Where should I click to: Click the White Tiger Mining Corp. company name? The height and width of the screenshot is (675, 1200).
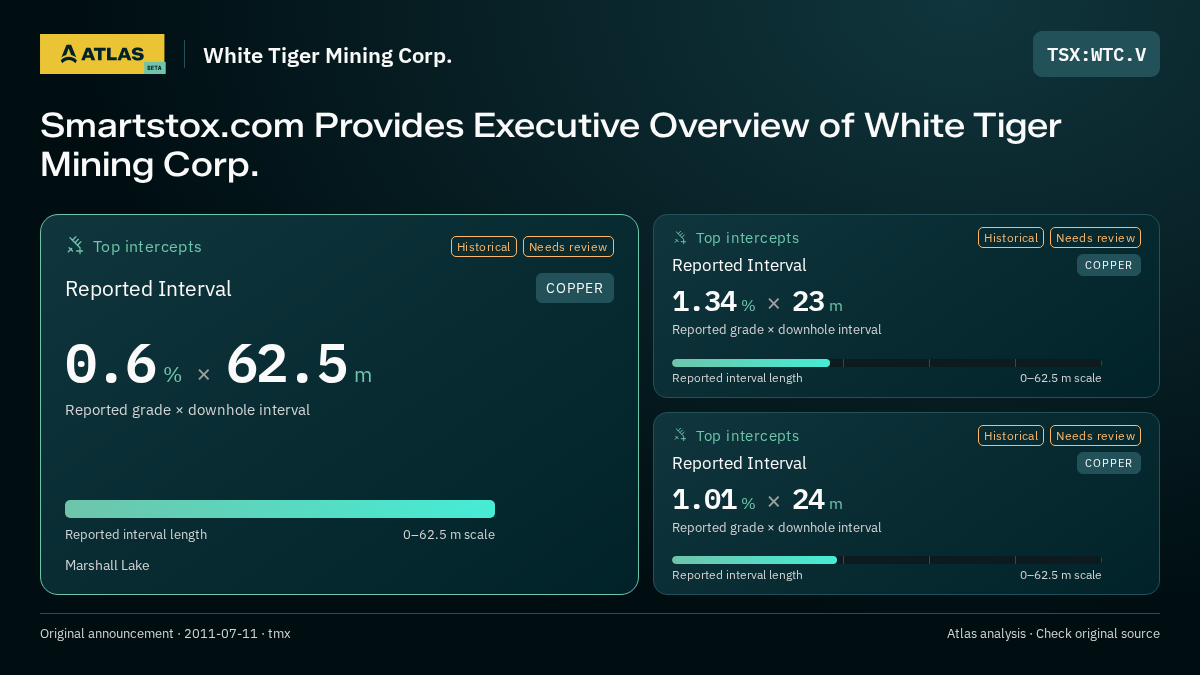click(327, 56)
